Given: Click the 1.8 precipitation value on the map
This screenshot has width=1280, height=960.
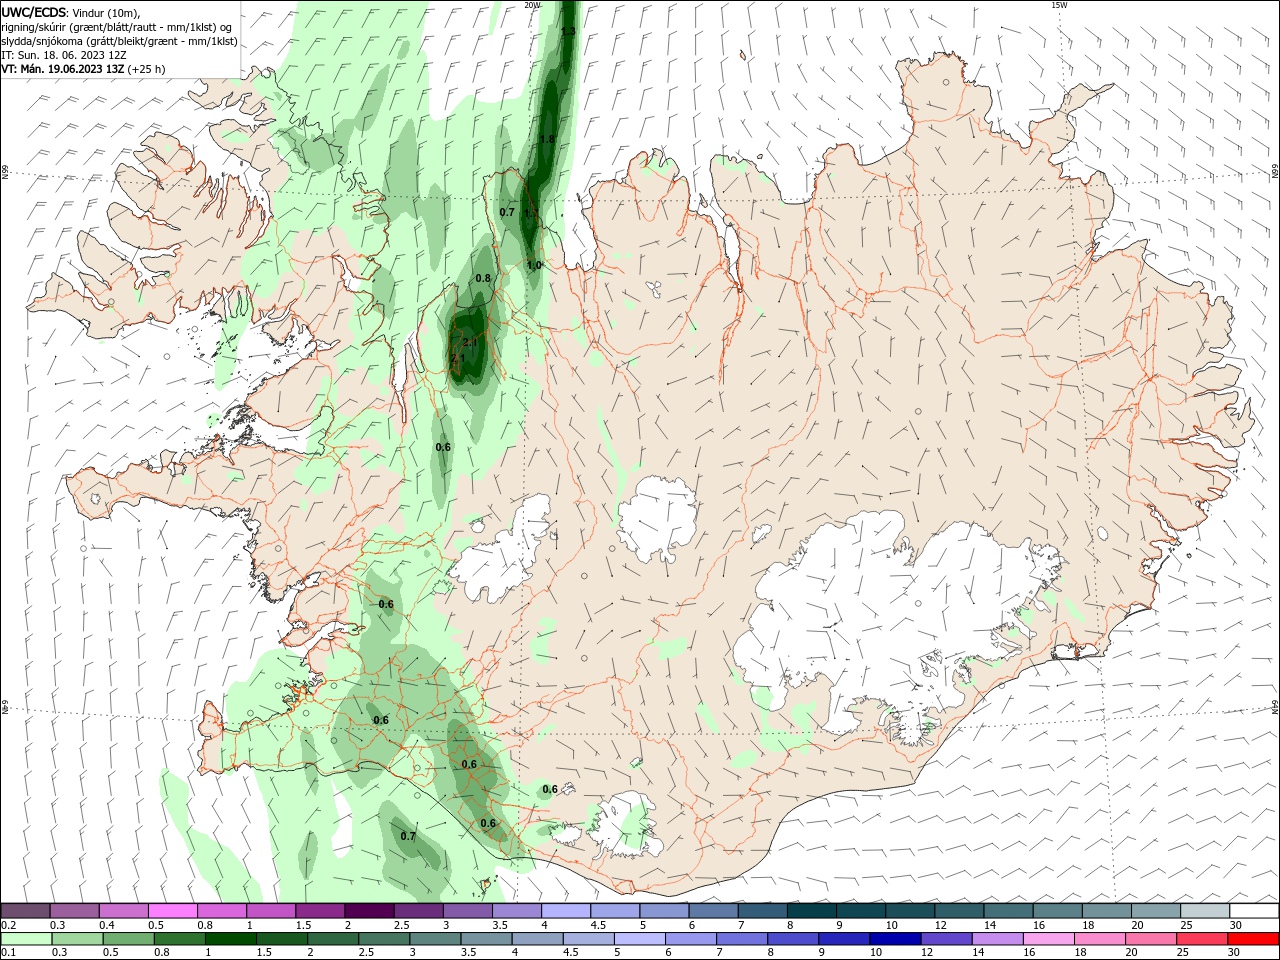Looking at the screenshot, I should (x=547, y=139).
